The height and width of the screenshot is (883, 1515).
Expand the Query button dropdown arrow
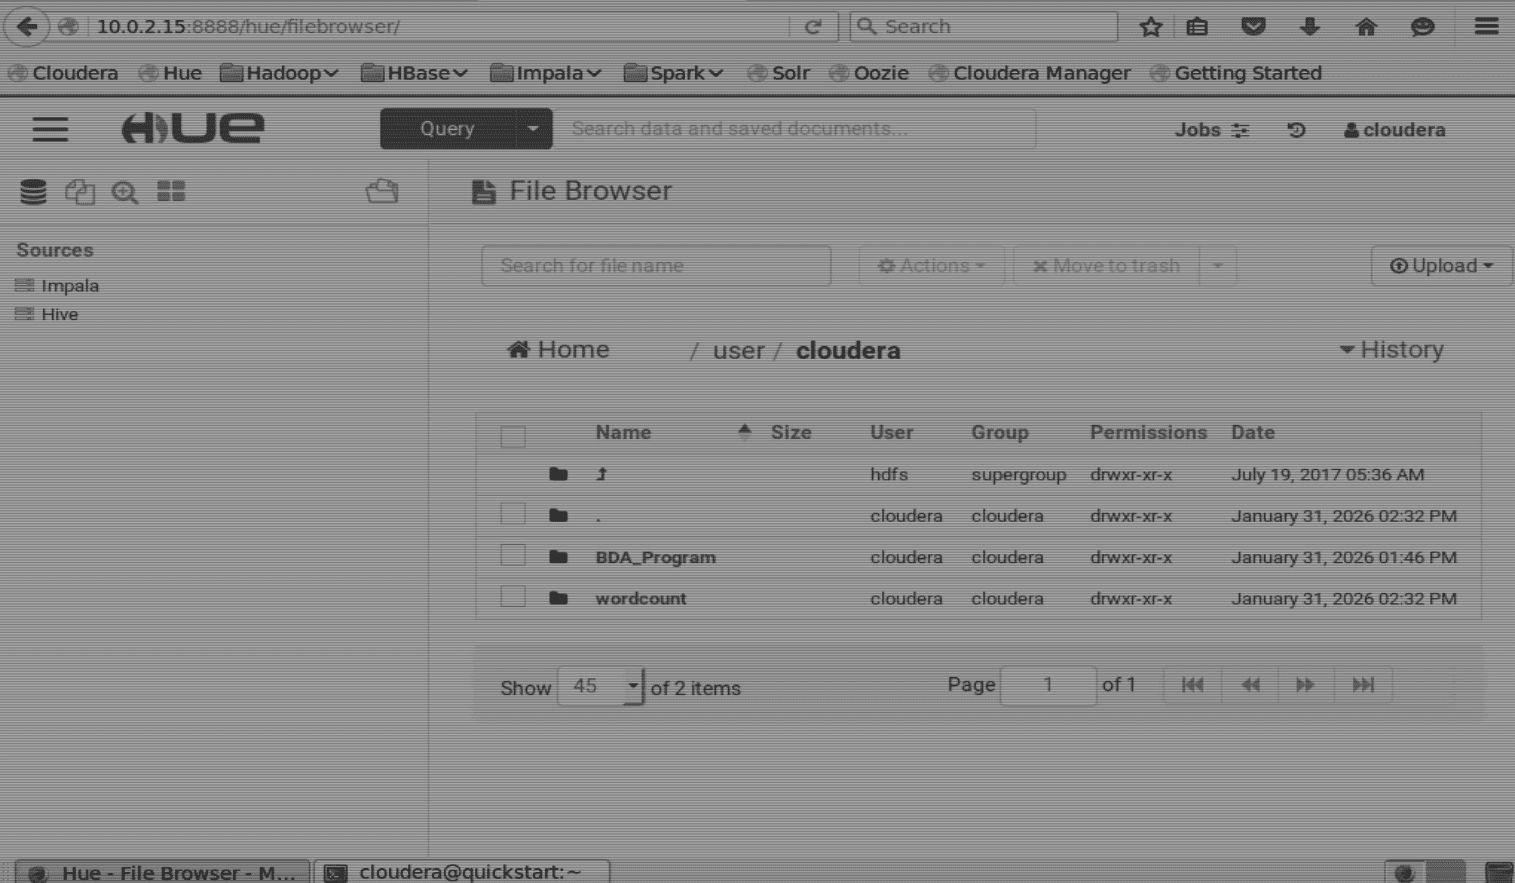click(x=533, y=129)
